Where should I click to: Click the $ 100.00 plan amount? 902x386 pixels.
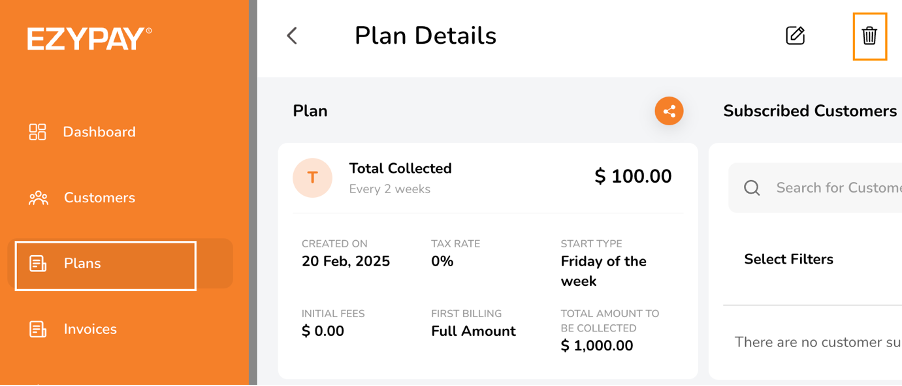point(633,177)
